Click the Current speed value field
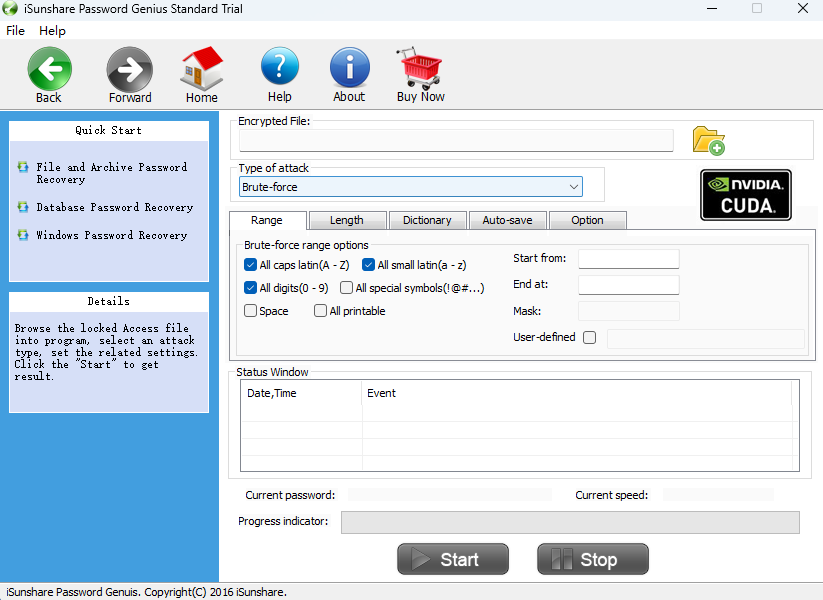The height and width of the screenshot is (600, 823). point(719,494)
